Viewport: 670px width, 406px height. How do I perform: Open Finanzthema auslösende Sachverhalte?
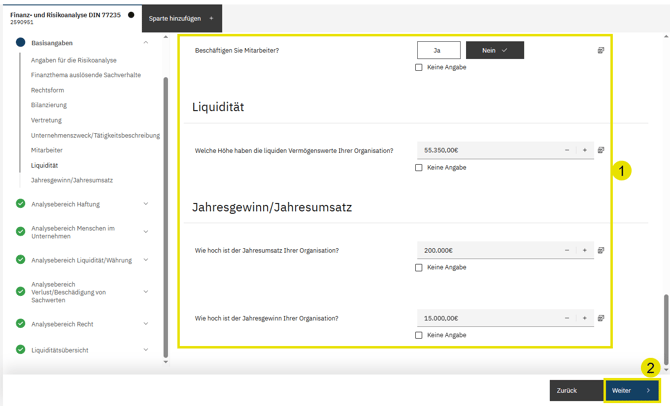[85, 75]
